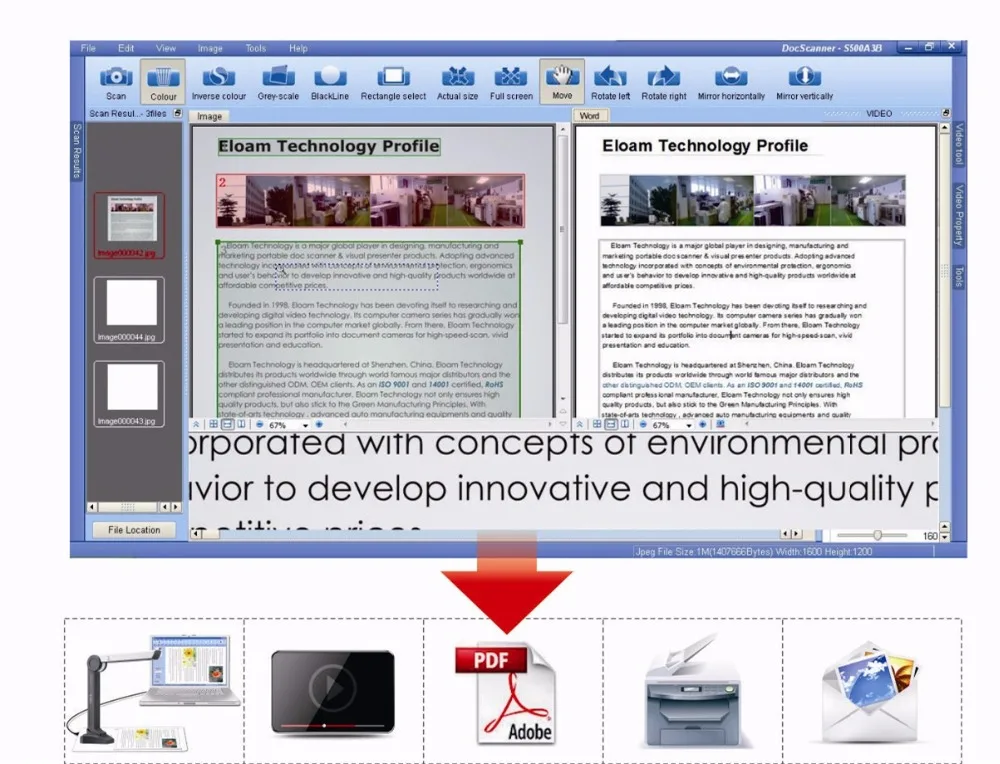Open the Video Property side tab
Viewport: 1000px width, 764px height.
coord(958,215)
